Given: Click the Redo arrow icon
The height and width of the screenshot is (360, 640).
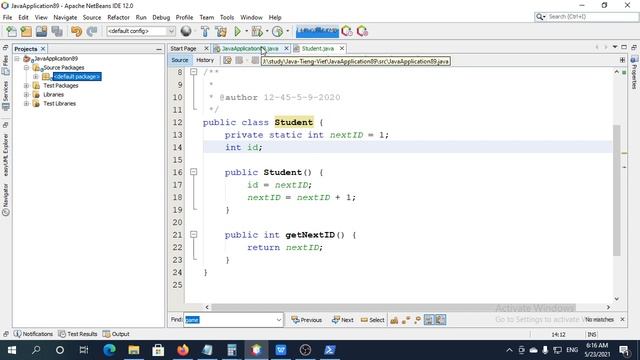Looking at the screenshot, I should click(x=92, y=31).
